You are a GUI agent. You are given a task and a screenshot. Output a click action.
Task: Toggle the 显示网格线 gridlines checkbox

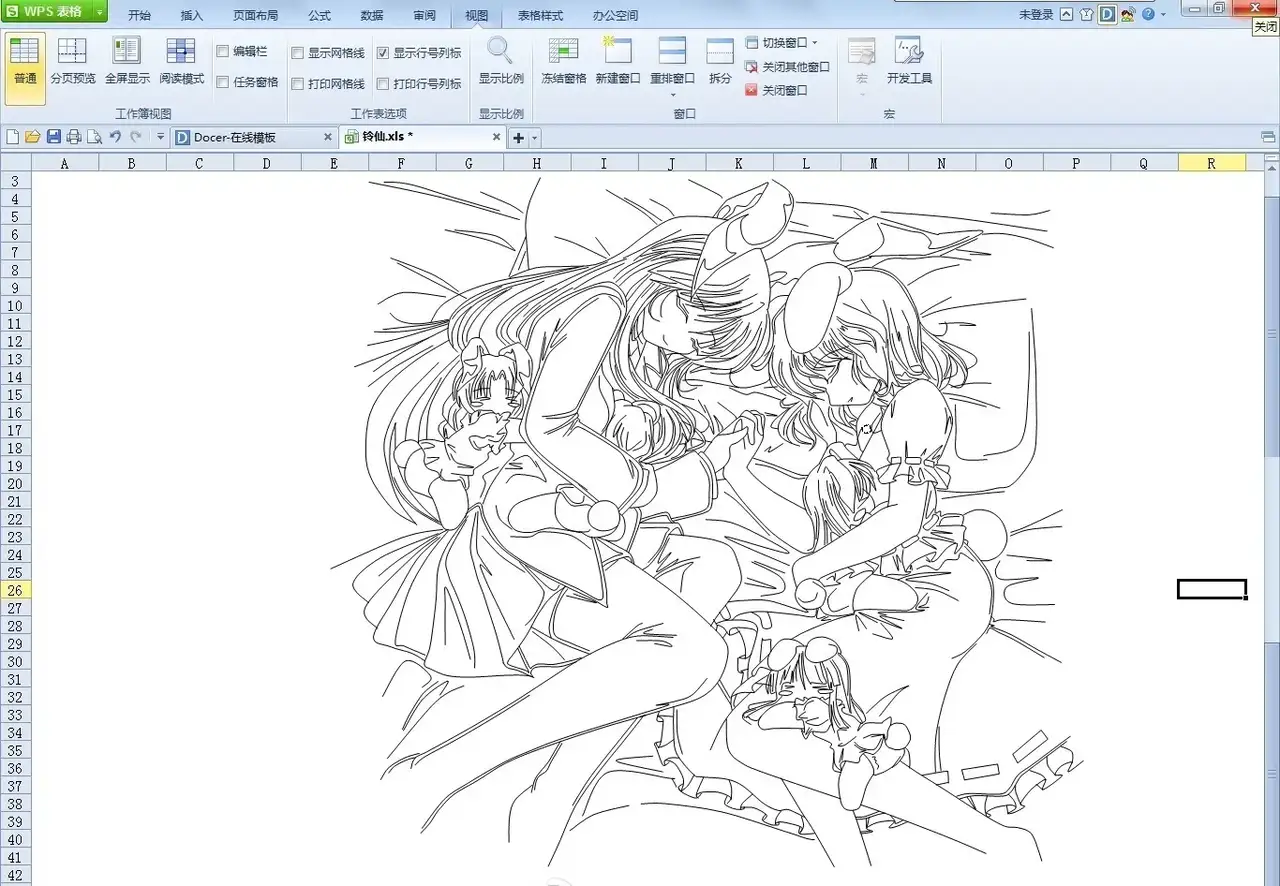point(298,53)
